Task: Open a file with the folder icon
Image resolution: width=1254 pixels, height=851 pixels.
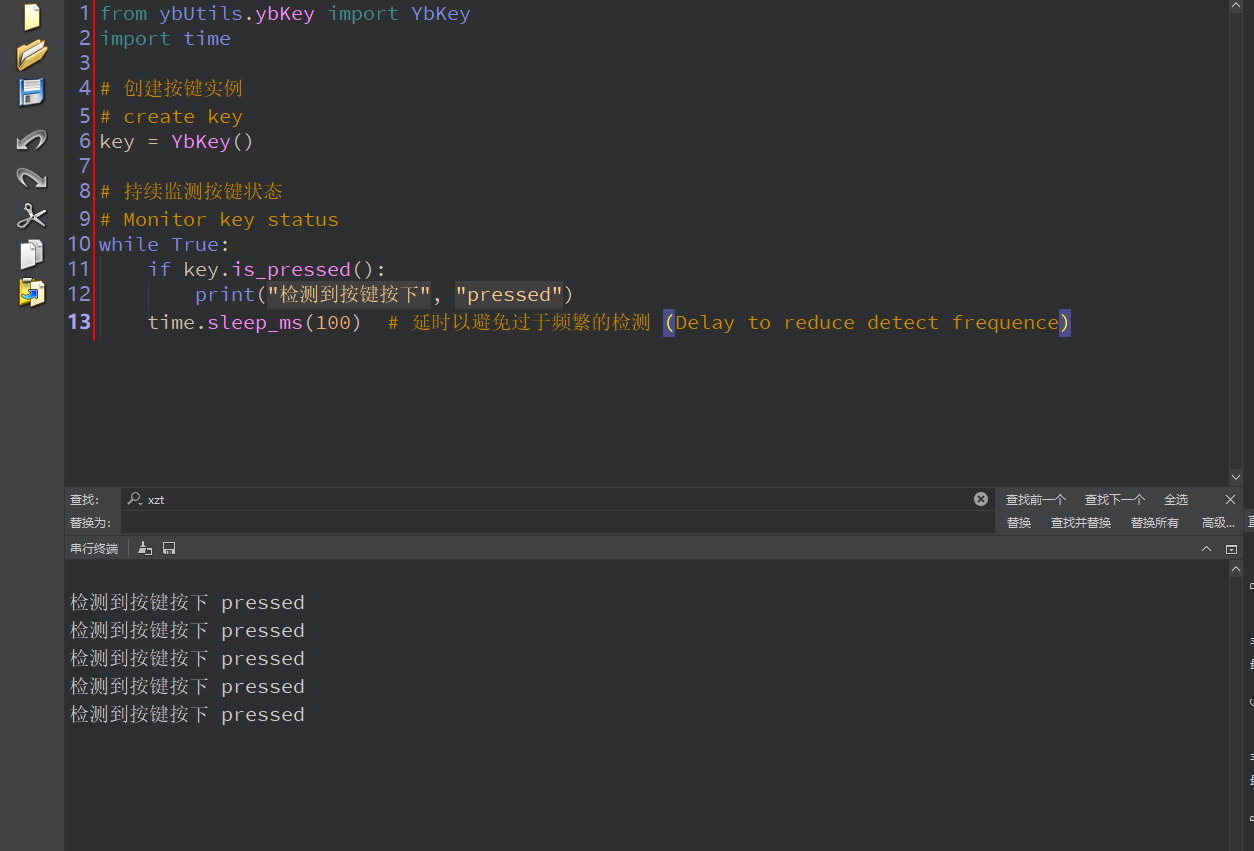Action: (32, 55)
